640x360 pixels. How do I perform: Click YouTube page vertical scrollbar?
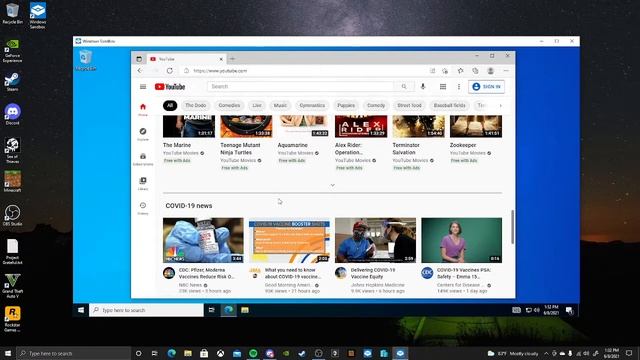point(512,227)
